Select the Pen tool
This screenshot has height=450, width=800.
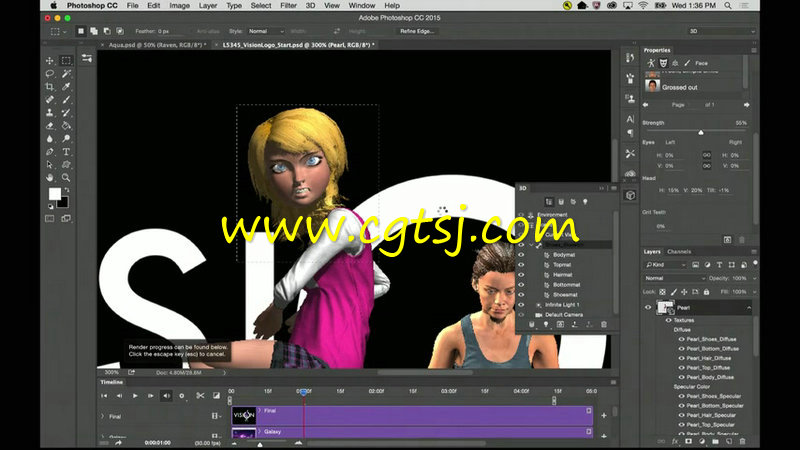(49, 152)
